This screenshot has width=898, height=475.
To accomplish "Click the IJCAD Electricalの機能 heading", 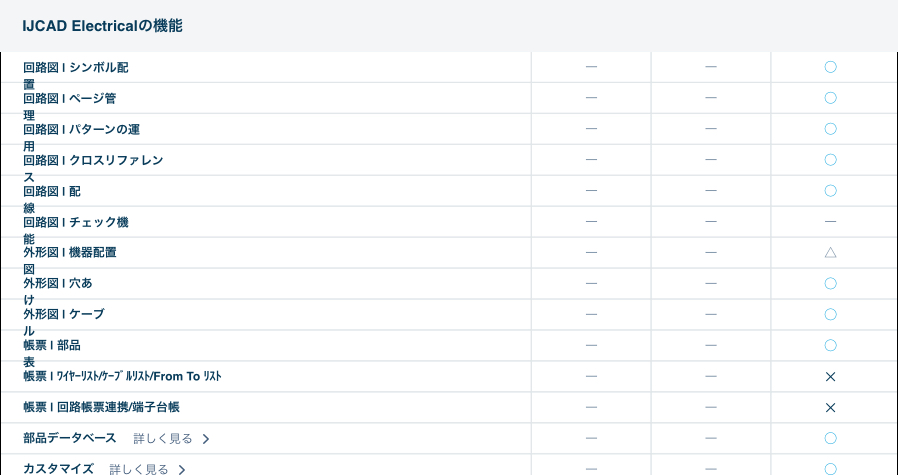I will pos(102,26).
